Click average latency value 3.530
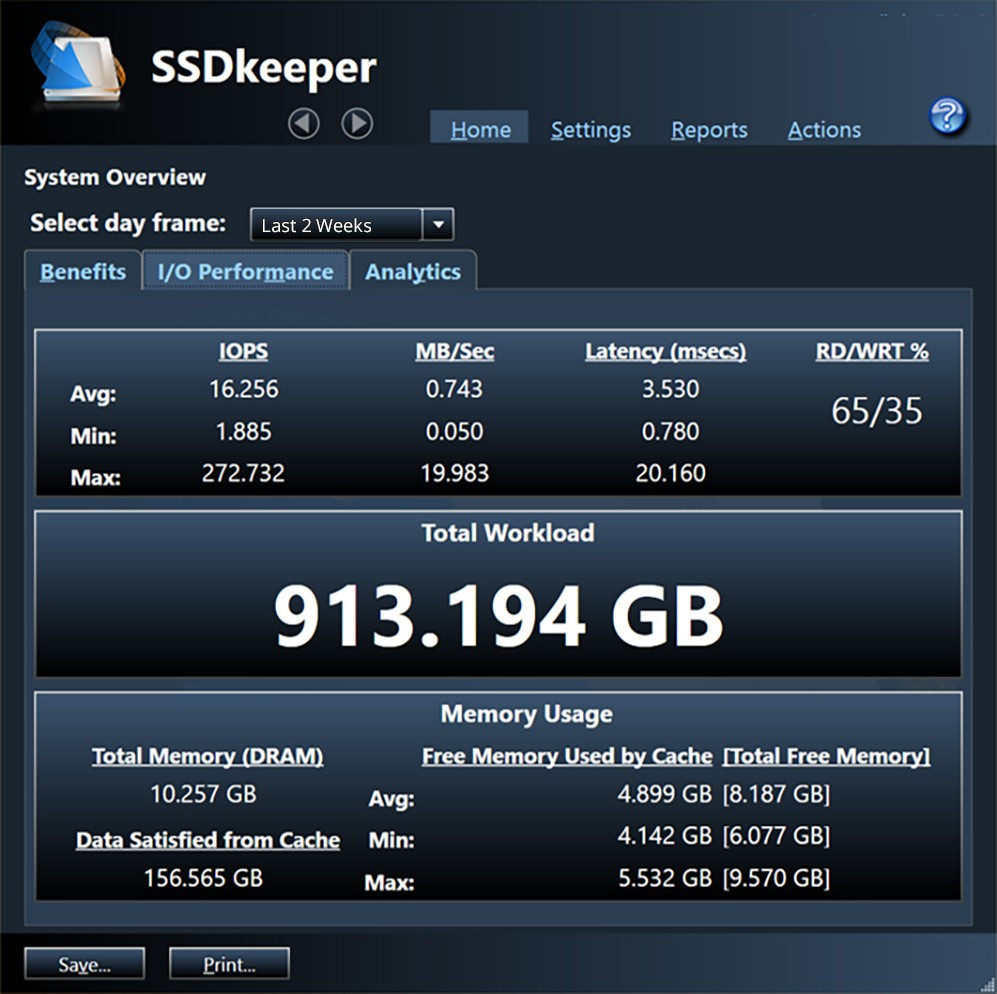997x994 pixels. (x=670, y=389)
